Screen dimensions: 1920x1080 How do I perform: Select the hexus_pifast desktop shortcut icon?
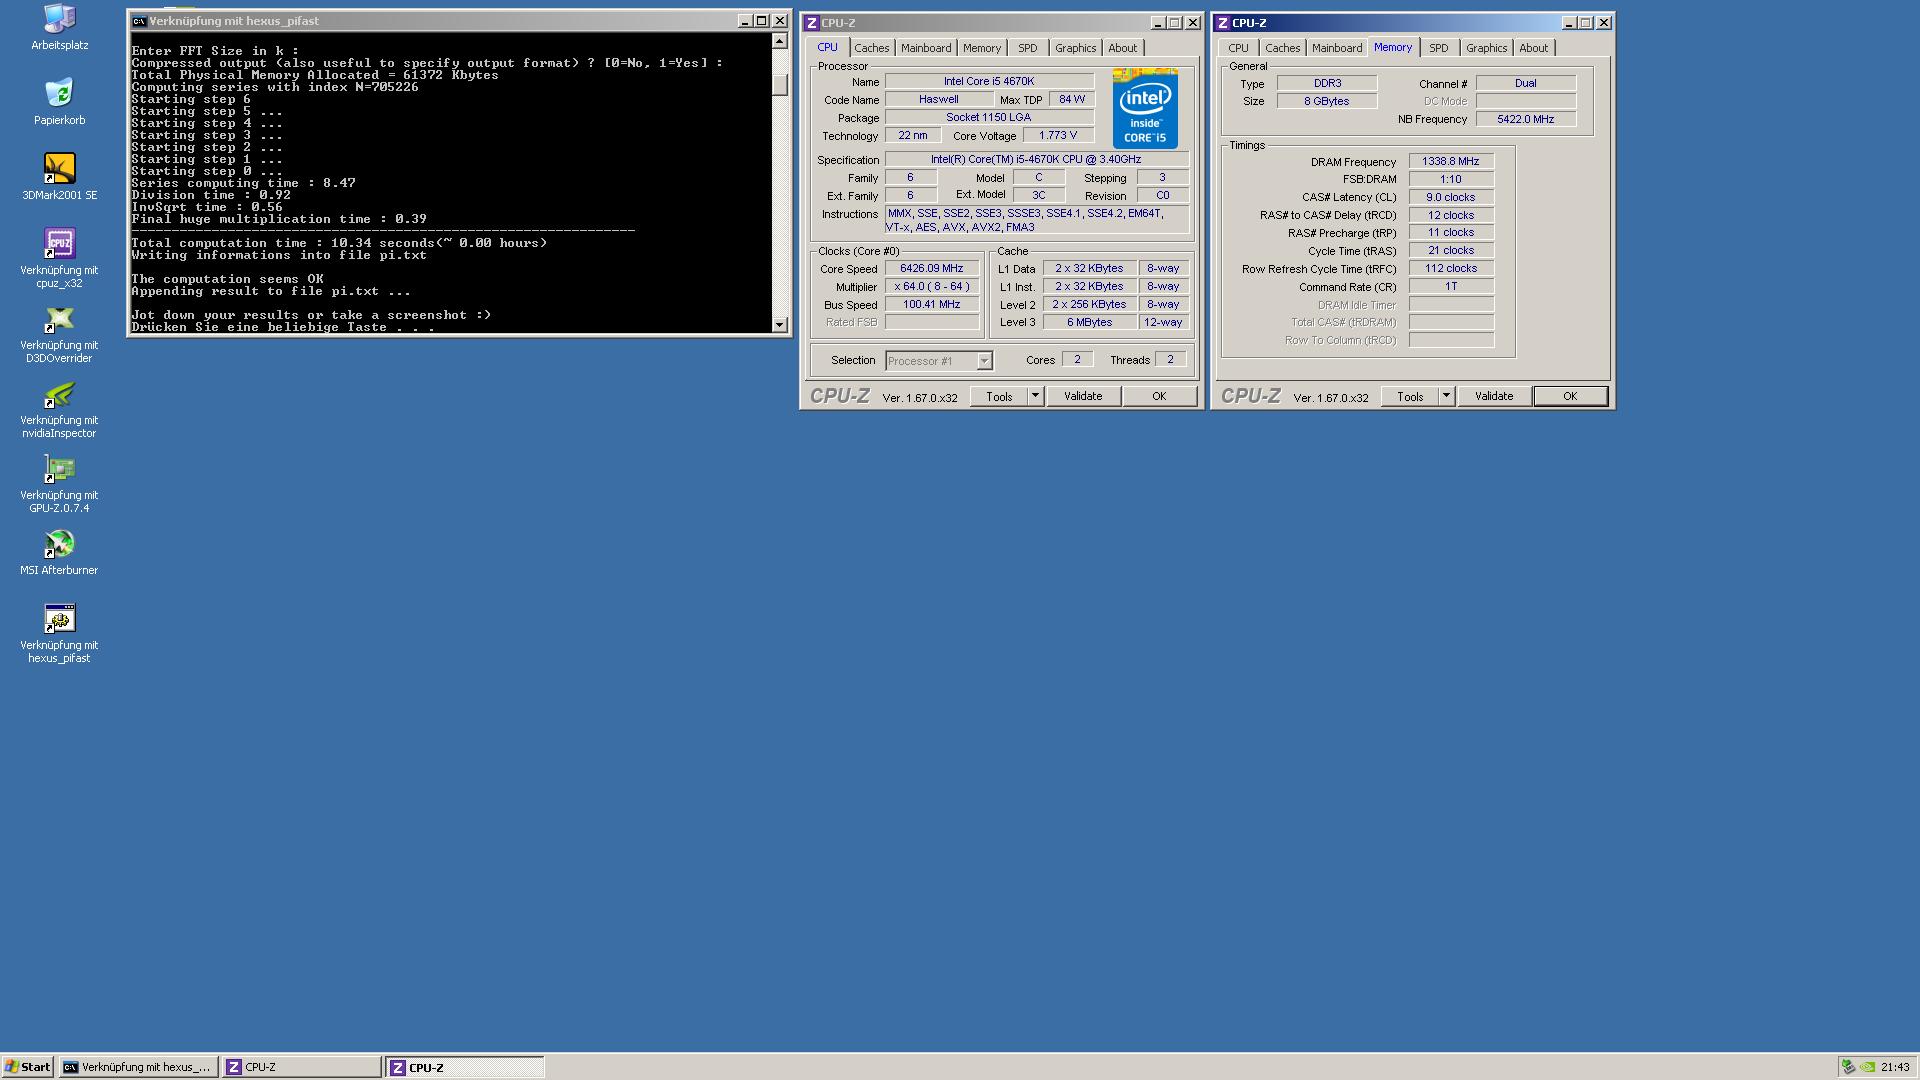59,633
